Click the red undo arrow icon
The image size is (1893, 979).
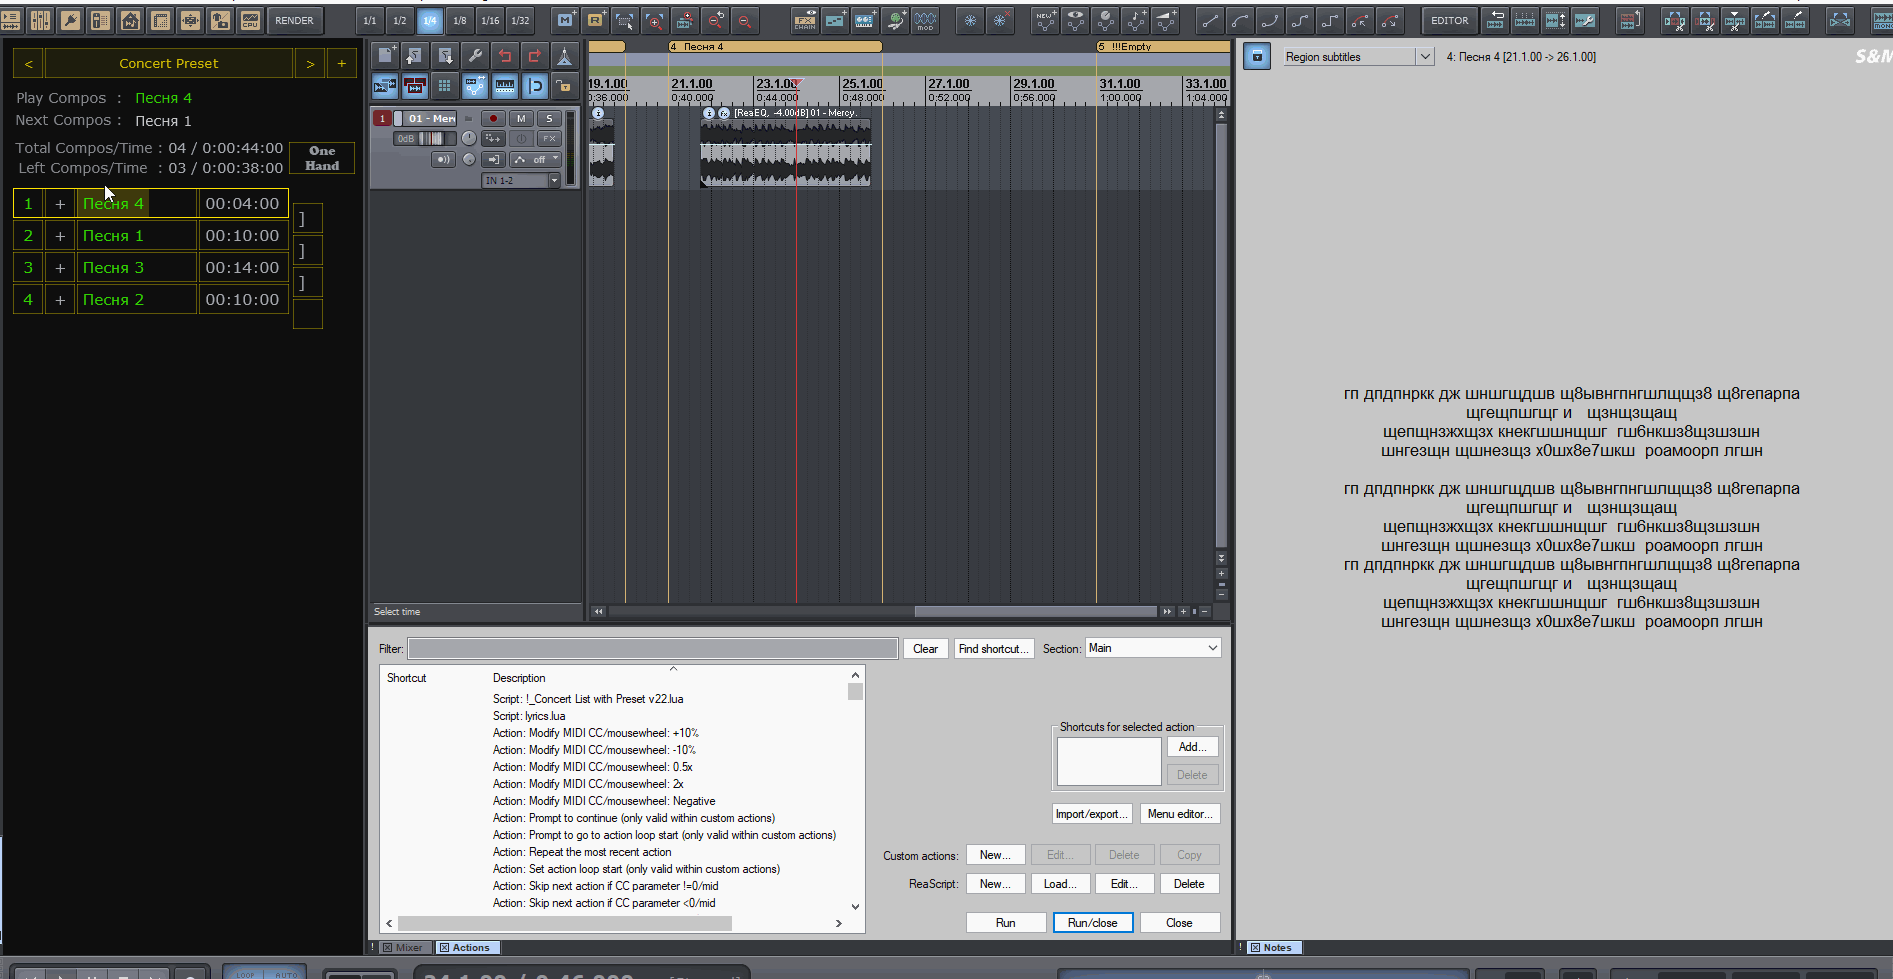(505, 56)
